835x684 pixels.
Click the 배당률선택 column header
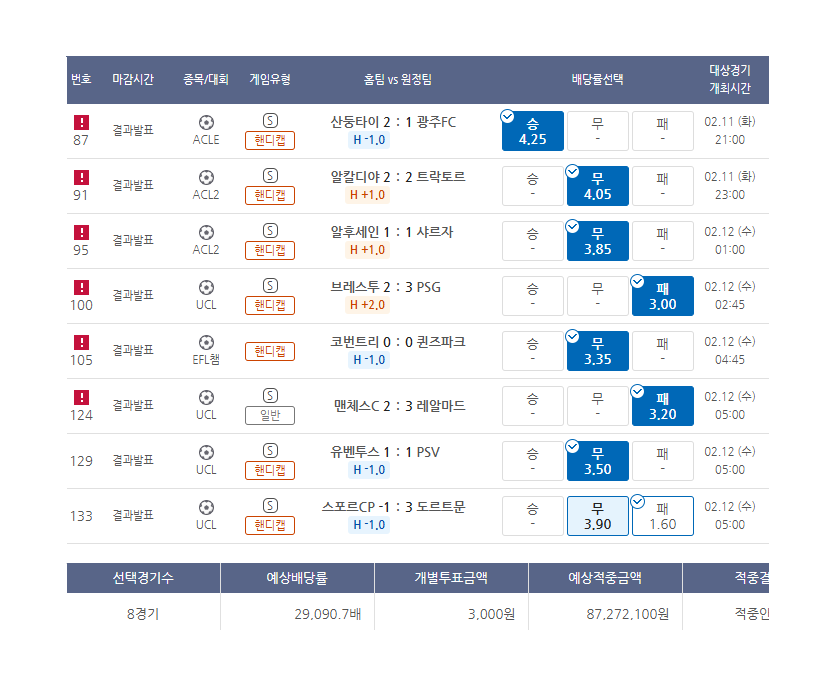[x=597, y=80]
